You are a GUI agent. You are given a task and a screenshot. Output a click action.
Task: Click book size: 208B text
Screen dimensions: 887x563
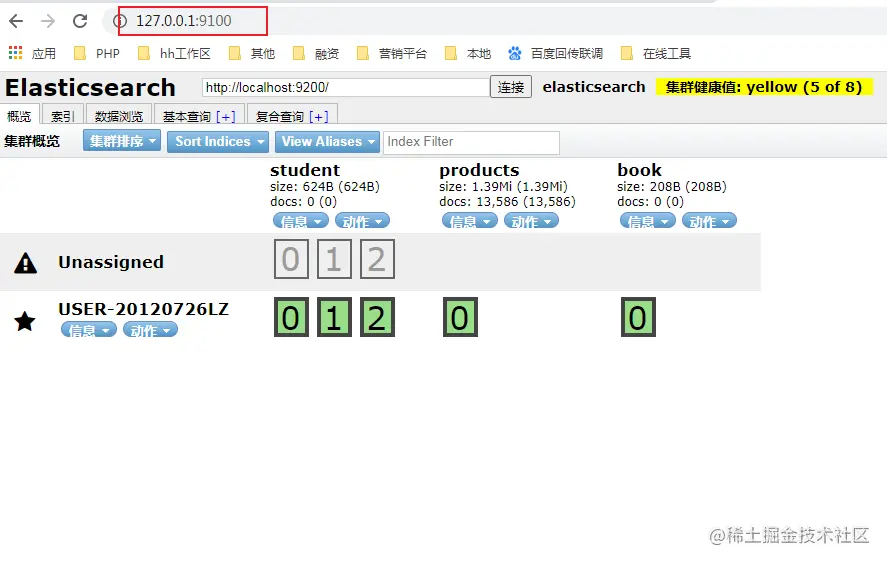pos(672,187)
